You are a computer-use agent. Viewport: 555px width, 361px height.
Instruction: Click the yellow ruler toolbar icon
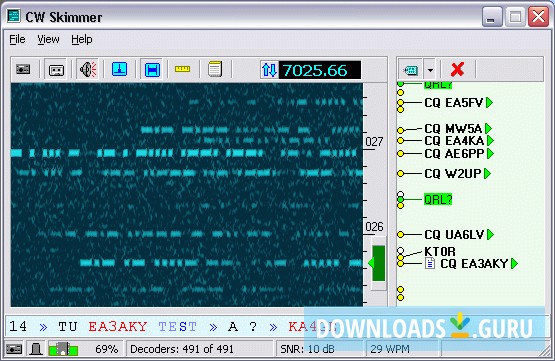point(183,69)
